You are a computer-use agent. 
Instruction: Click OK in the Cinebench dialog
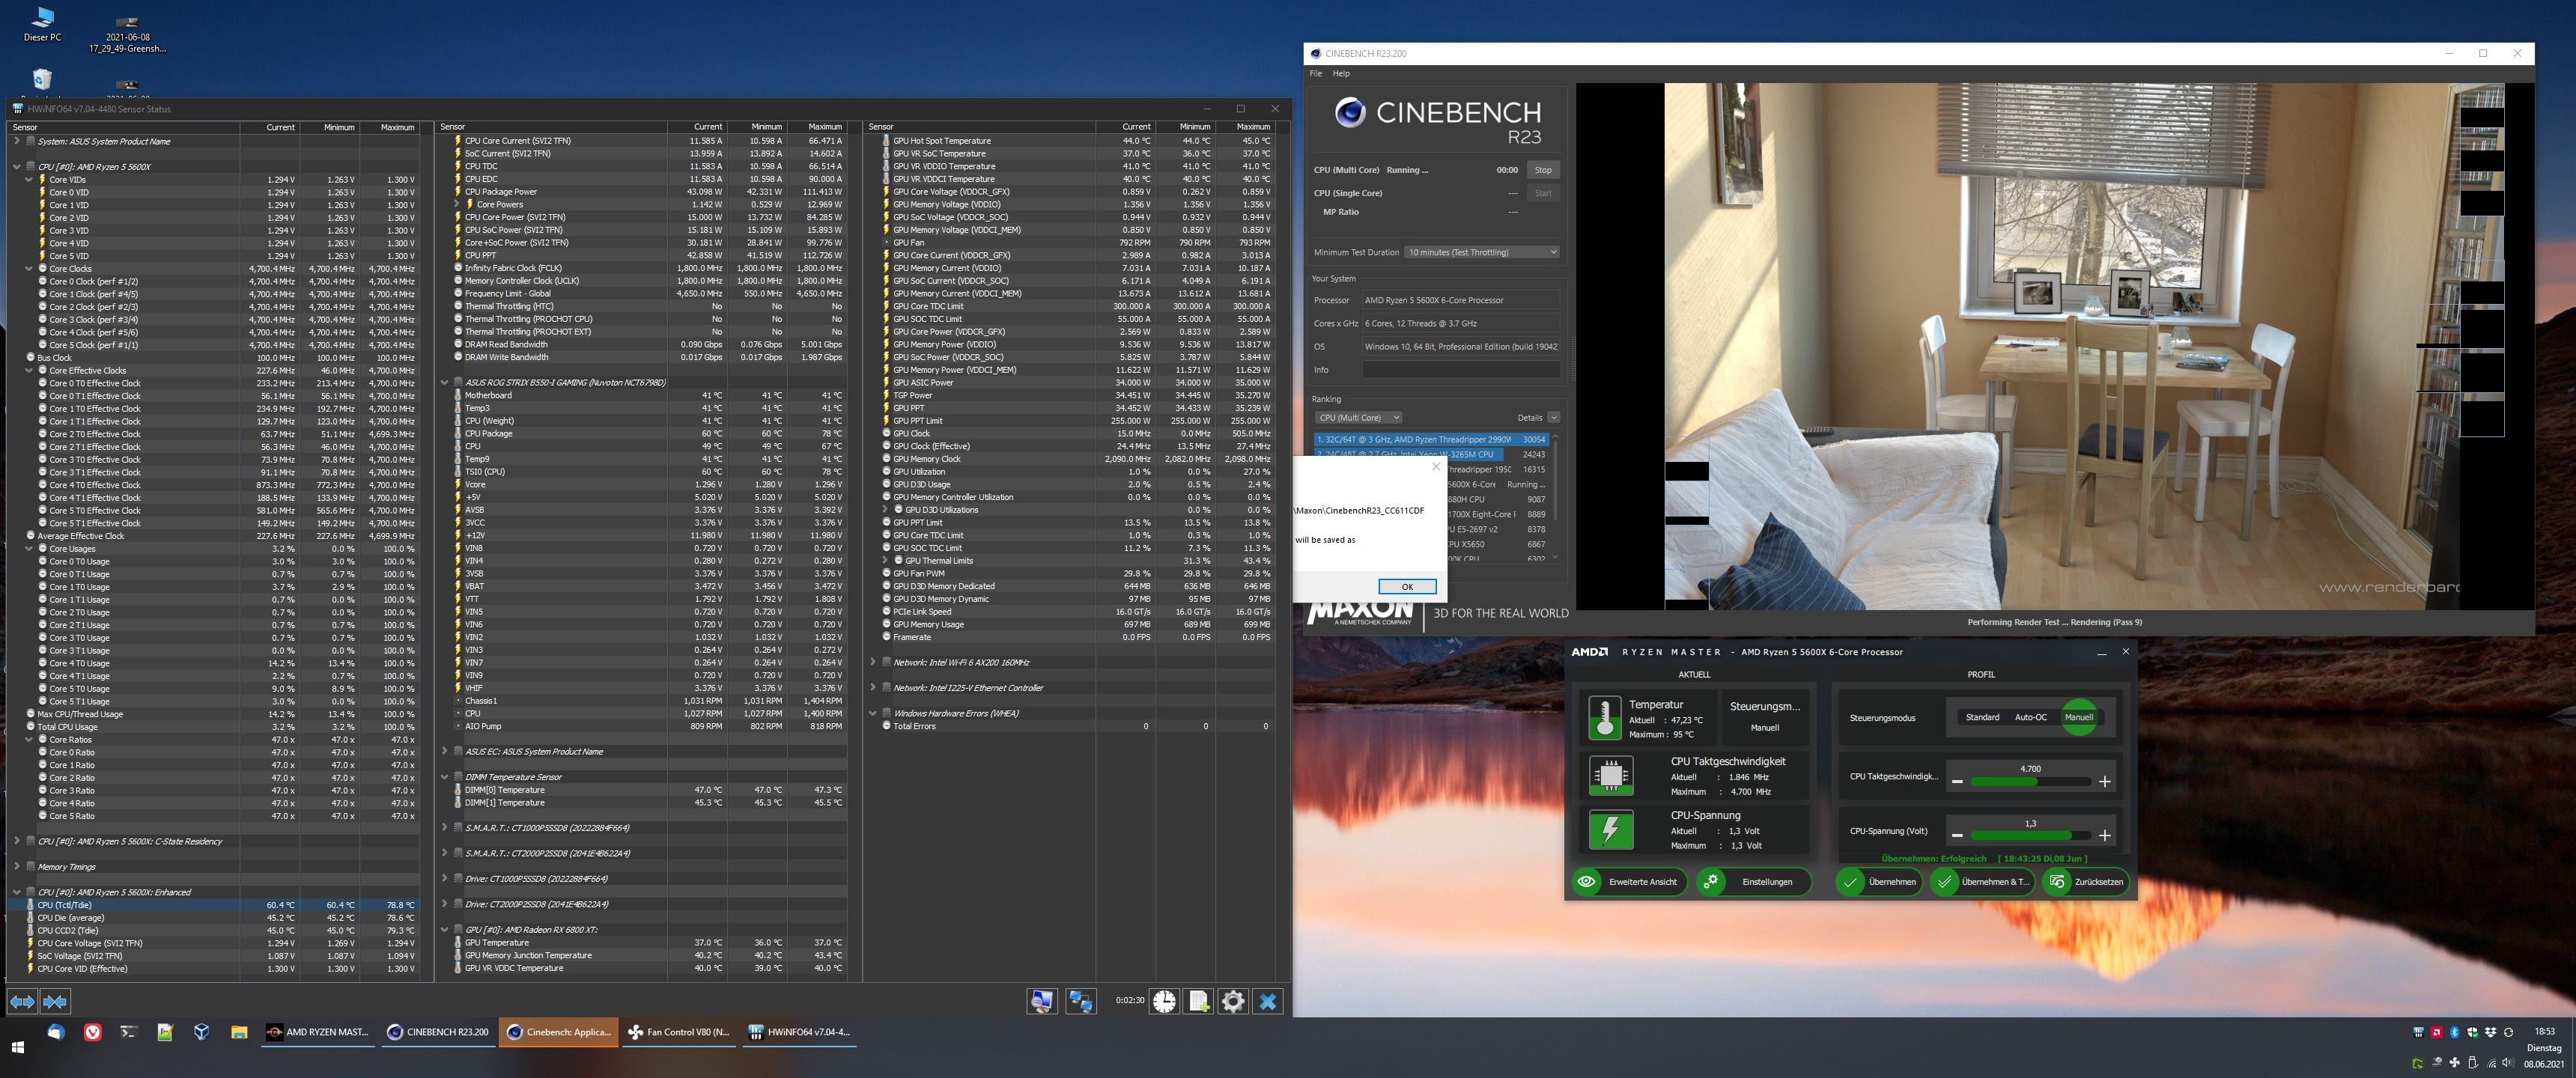click(x=1407, y=587)
